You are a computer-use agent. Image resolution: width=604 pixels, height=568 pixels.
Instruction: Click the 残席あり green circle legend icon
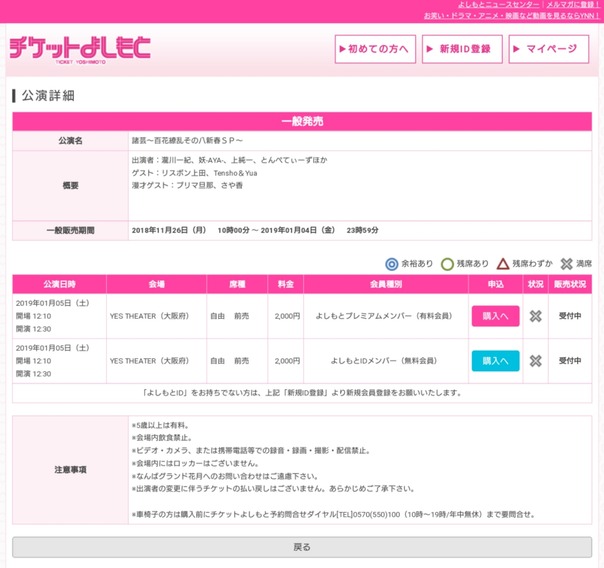click(447, 264)
